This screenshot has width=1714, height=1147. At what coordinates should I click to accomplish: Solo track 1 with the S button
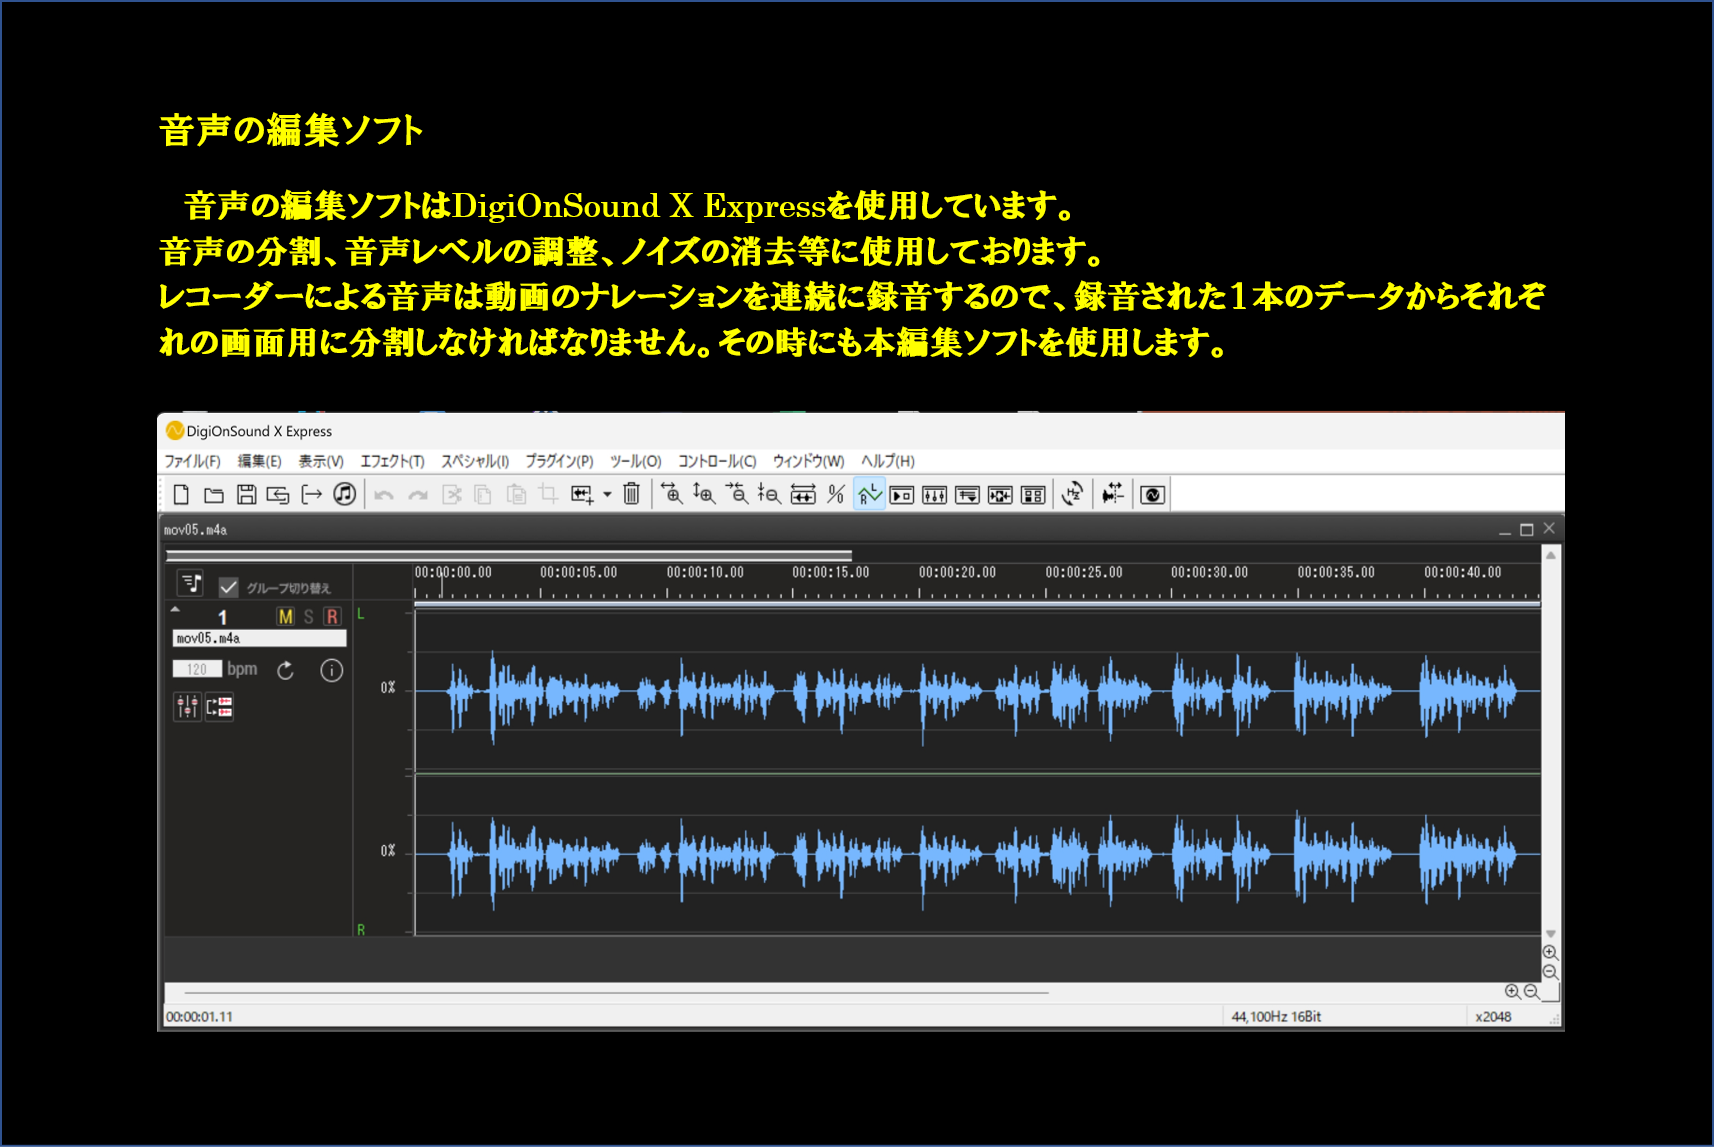(309, 617)
